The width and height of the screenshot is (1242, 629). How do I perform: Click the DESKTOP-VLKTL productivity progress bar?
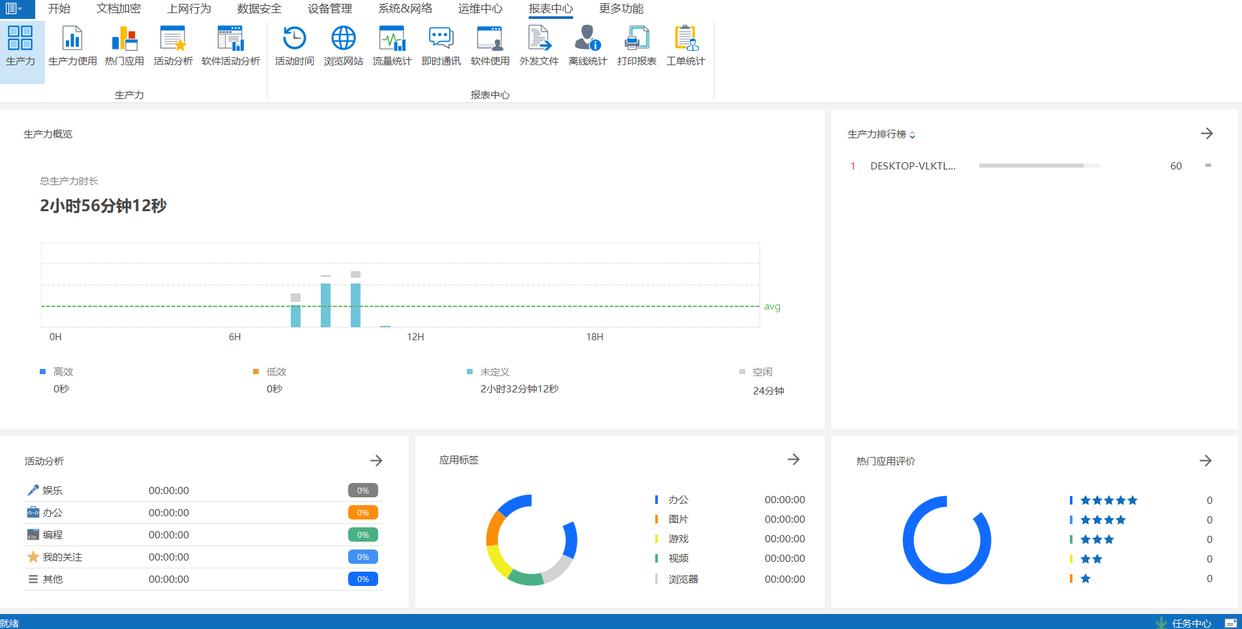coord(1039,166)
